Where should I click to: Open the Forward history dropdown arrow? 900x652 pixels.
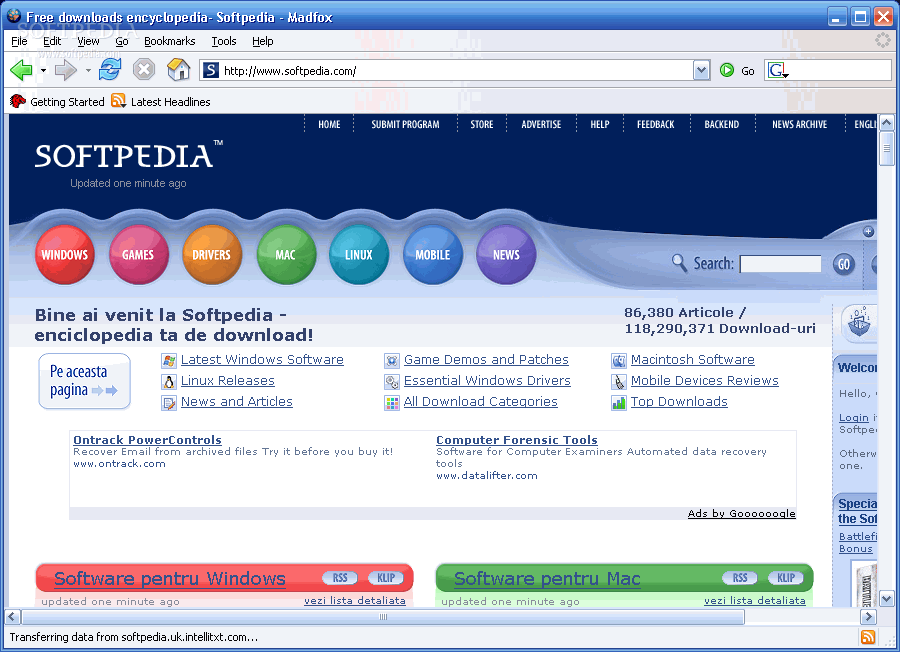click(88, 71)
